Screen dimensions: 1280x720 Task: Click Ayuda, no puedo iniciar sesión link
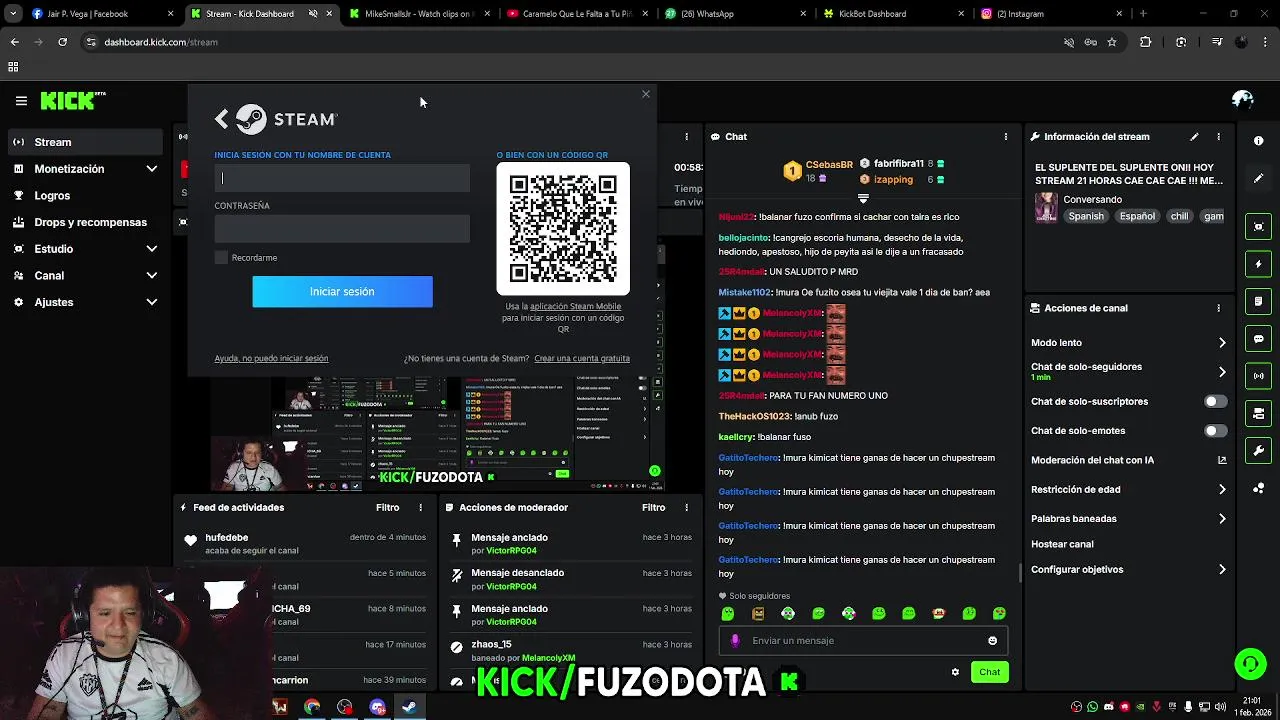coord(271,358)
